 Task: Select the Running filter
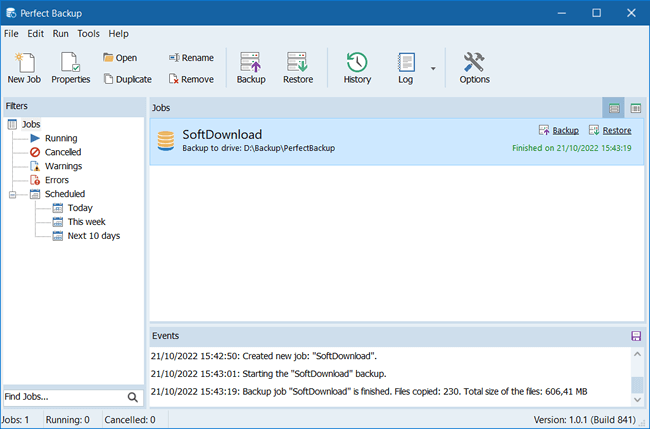[x=60, y=138]
